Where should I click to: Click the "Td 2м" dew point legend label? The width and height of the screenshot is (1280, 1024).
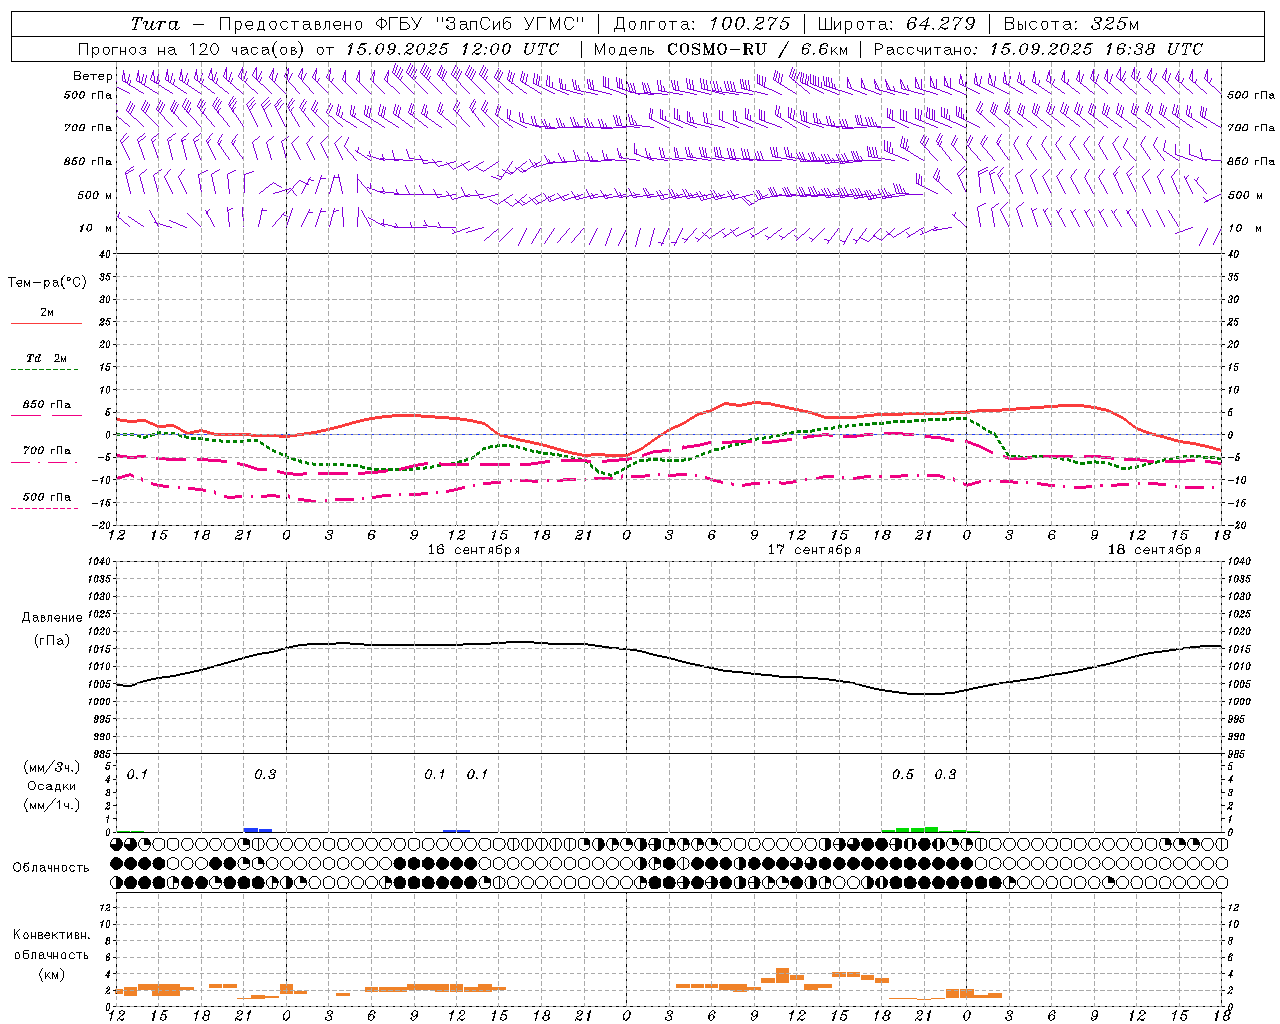(x=46, y=358)
